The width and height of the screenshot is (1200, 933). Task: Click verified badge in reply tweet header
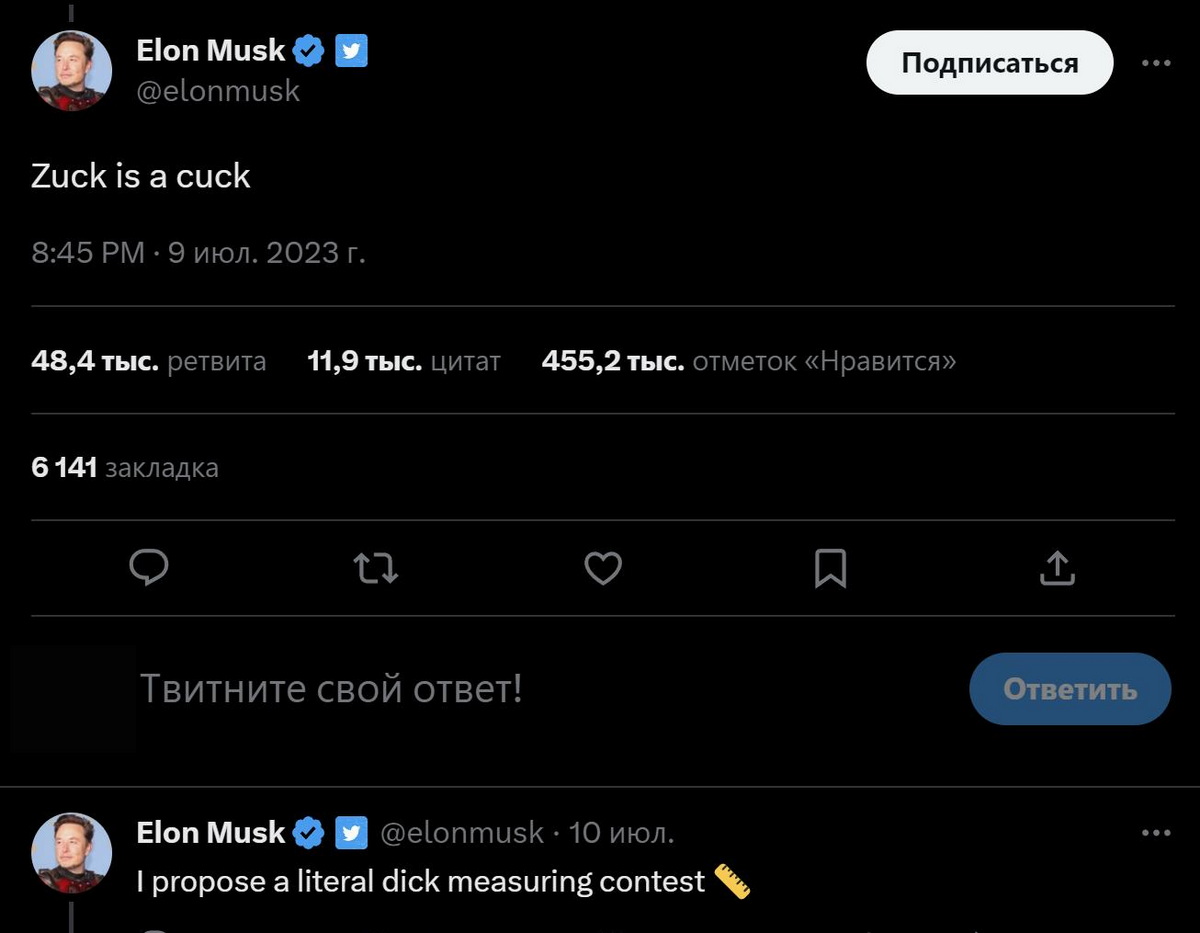point(310,832)
